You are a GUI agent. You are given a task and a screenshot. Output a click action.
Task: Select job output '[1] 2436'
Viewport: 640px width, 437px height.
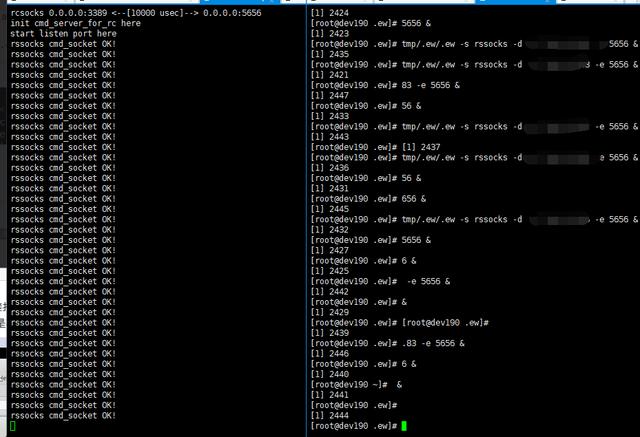click(330, 168)
